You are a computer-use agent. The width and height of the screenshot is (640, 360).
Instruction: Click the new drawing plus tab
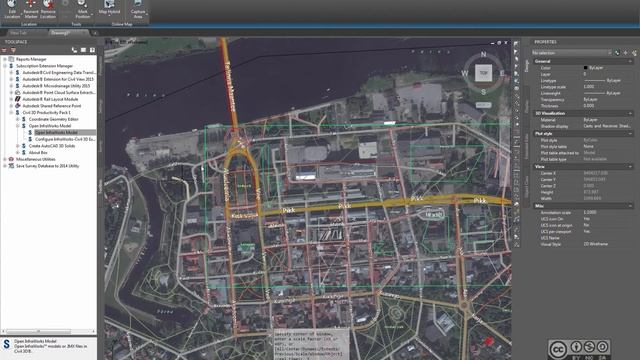[x=95, y=33]
